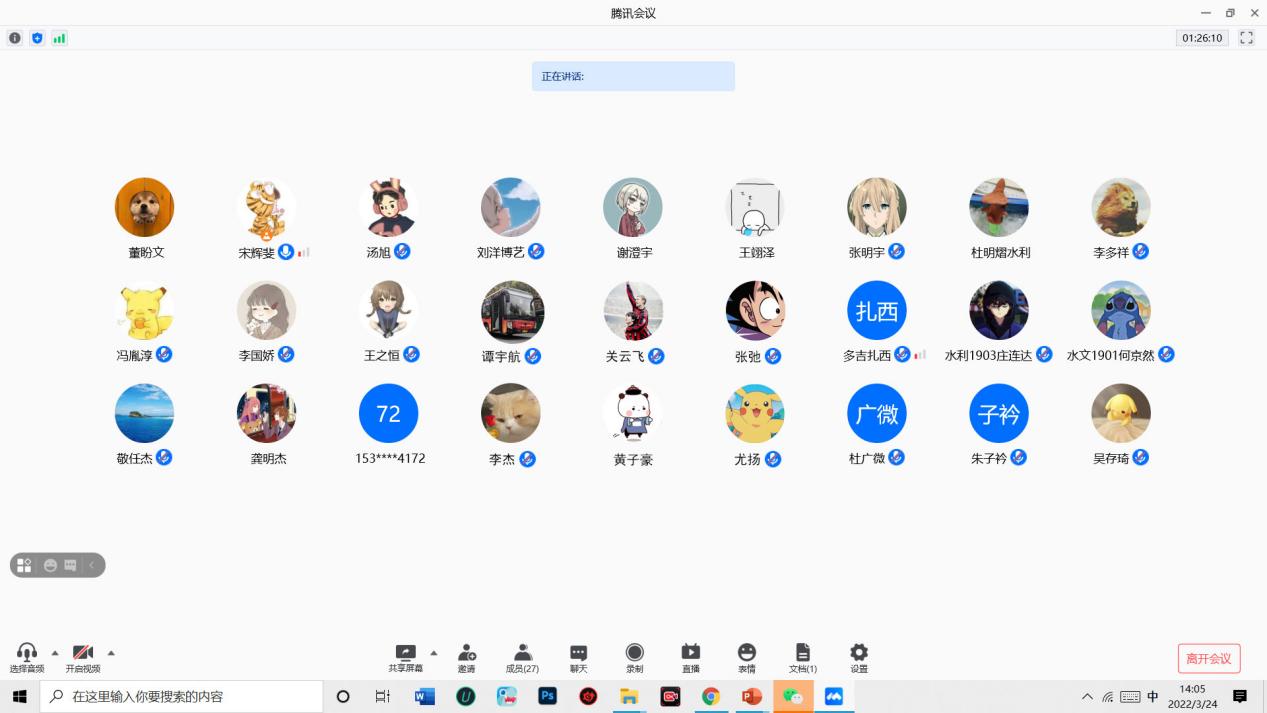Click 共享屏幕 to share screen
This screenshot has width=1267, height=713.
point(405,657)
